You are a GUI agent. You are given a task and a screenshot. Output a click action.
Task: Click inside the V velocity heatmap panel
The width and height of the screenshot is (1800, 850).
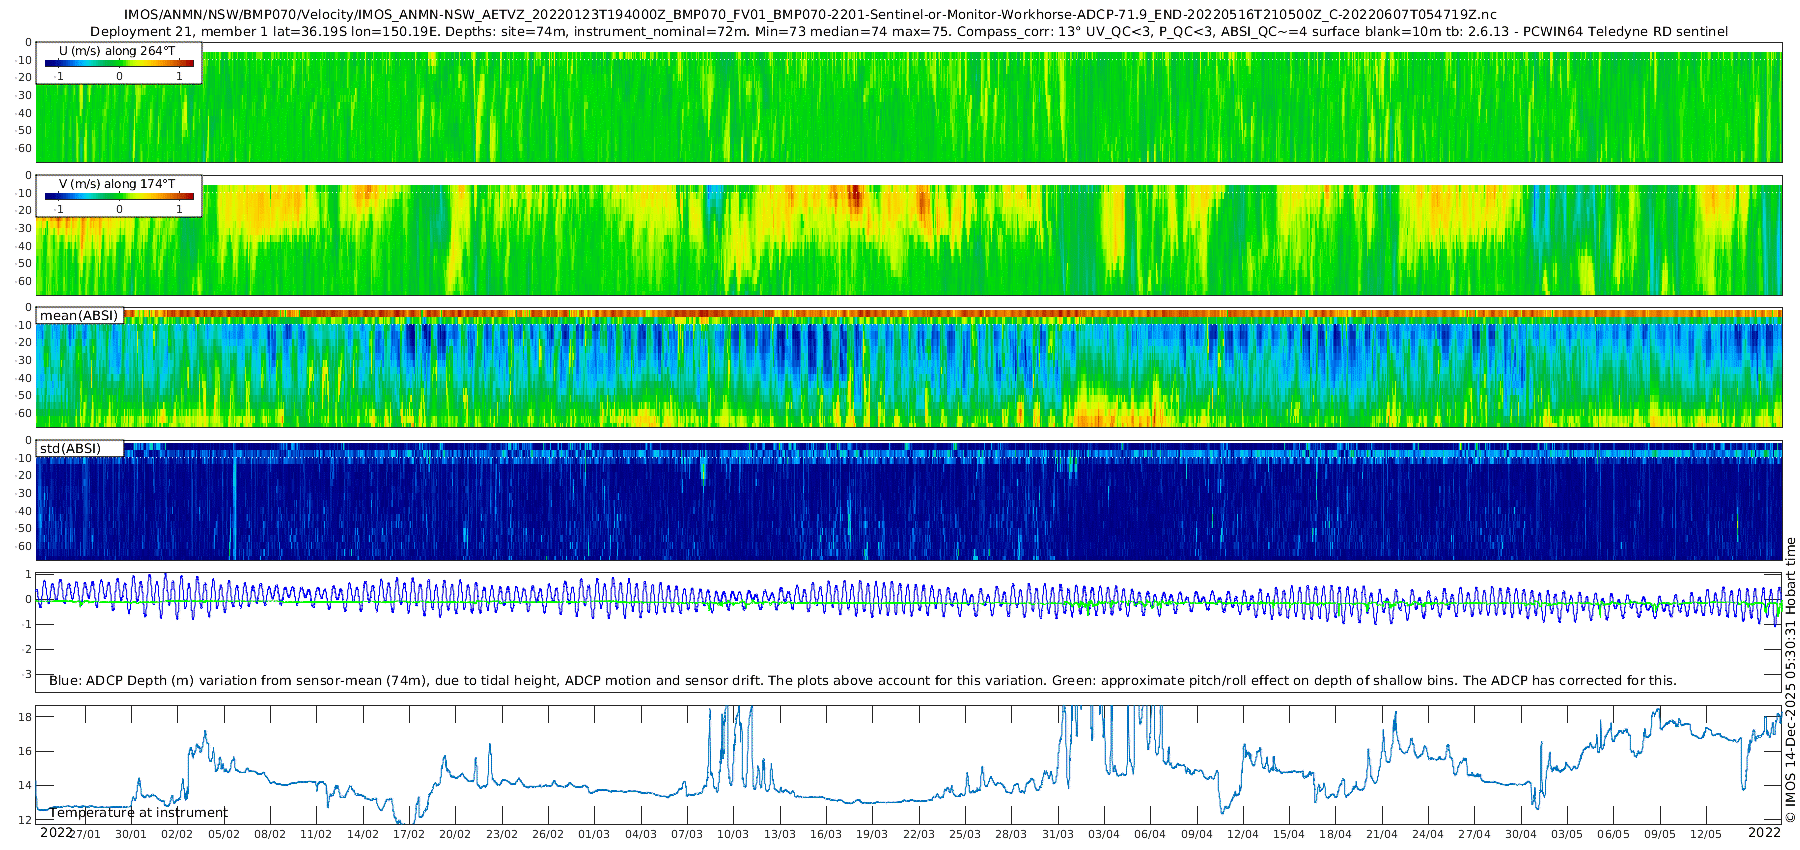(x=908, y=240)
